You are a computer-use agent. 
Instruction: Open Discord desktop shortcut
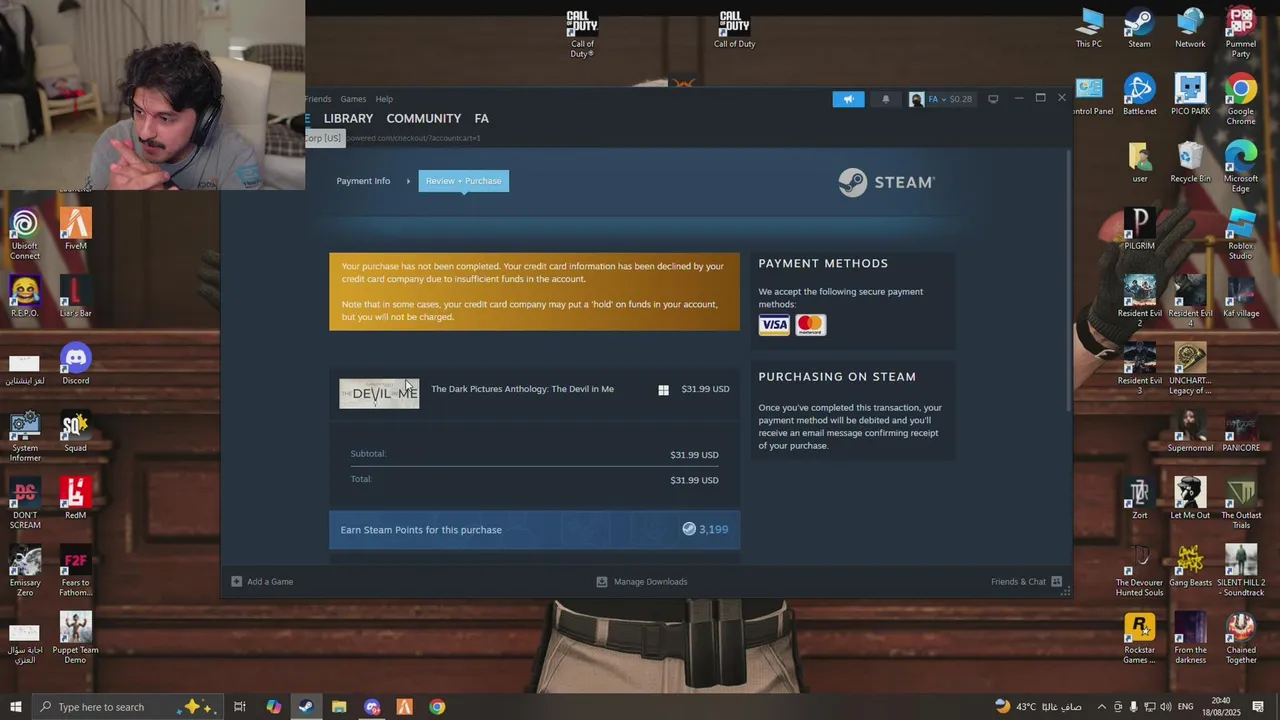tap(75, 364)
